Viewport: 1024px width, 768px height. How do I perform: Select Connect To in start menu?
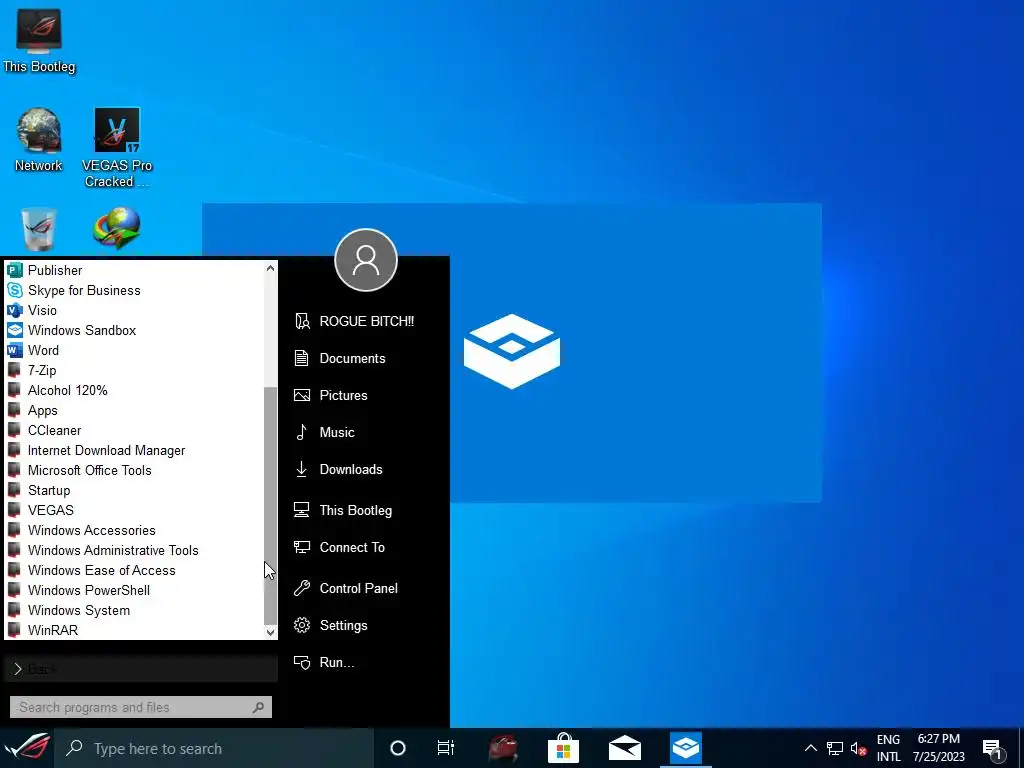point(366,547)
